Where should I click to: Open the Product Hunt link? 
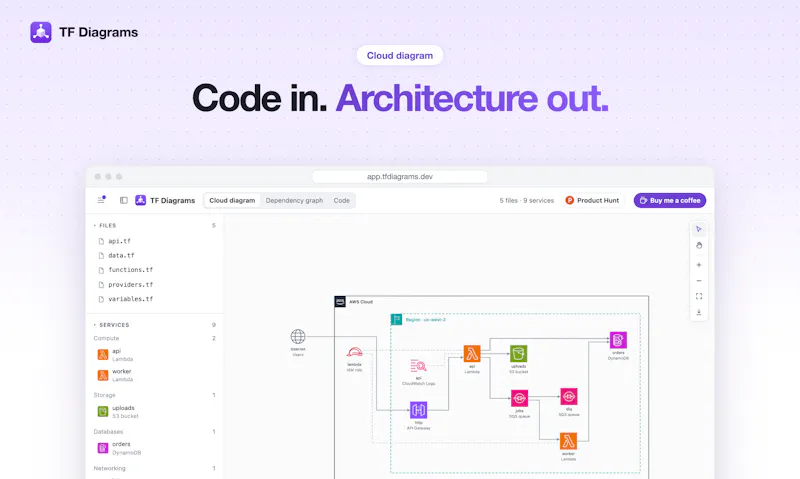[x=592, y=200]
